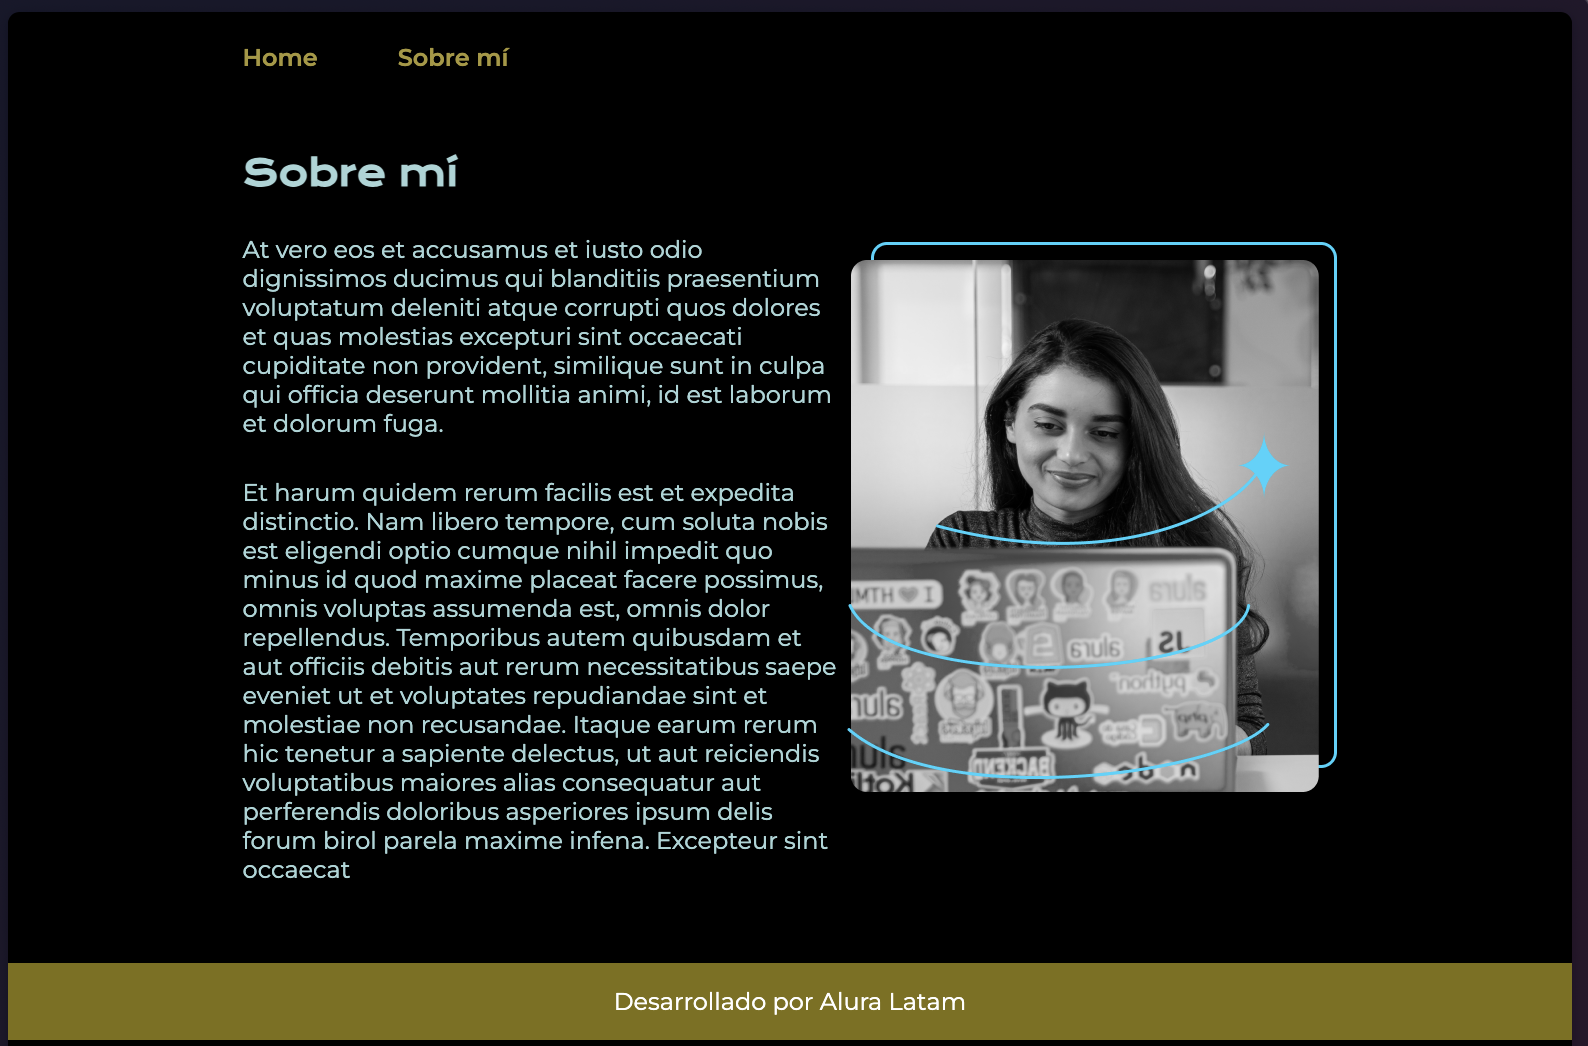Click the portrait photo of woman with laptop
The width and height of the screenshot is (1588, 1046).
1085,526
